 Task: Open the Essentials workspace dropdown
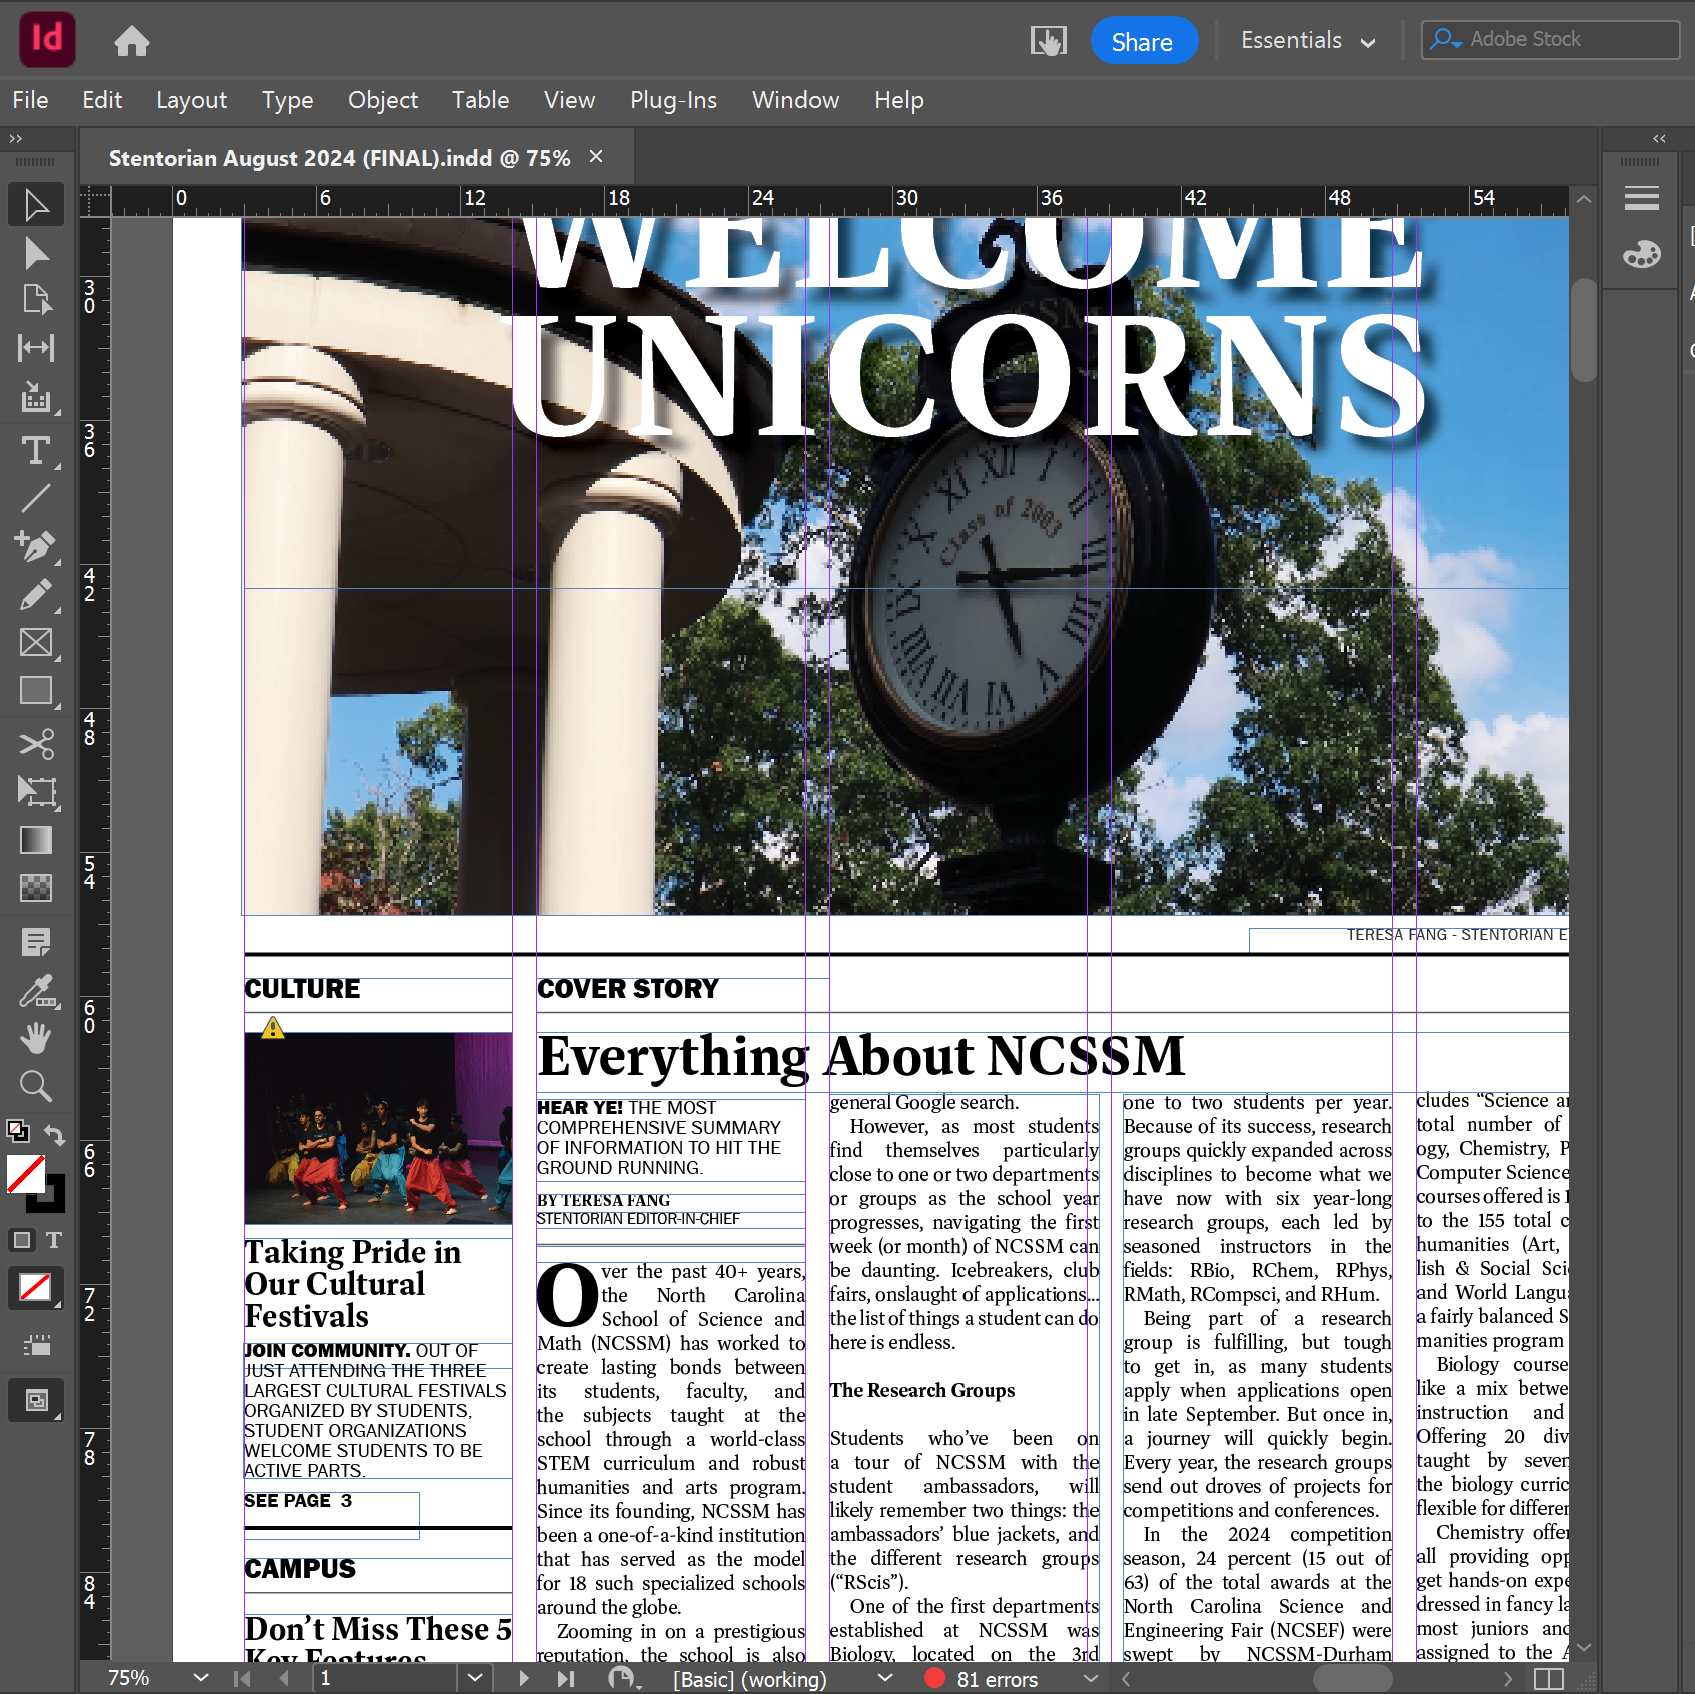[x=1307, y=41]
